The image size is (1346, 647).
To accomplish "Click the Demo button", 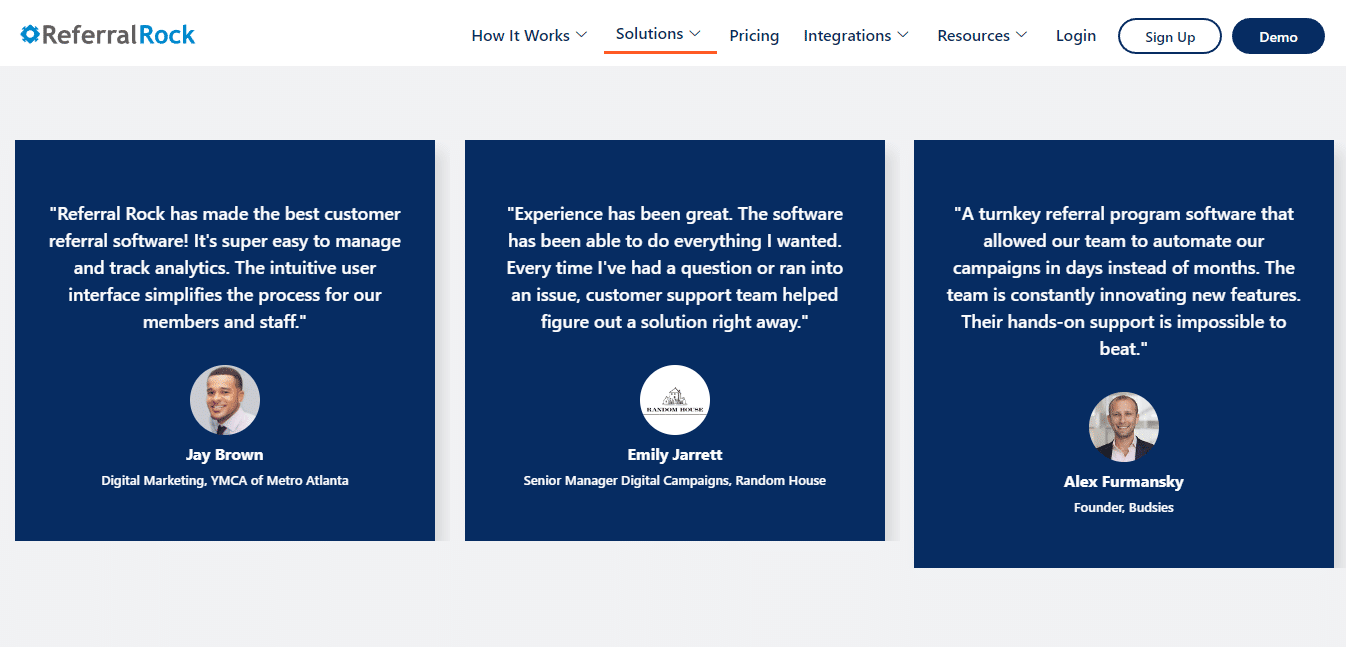I will coord(1278,36).
